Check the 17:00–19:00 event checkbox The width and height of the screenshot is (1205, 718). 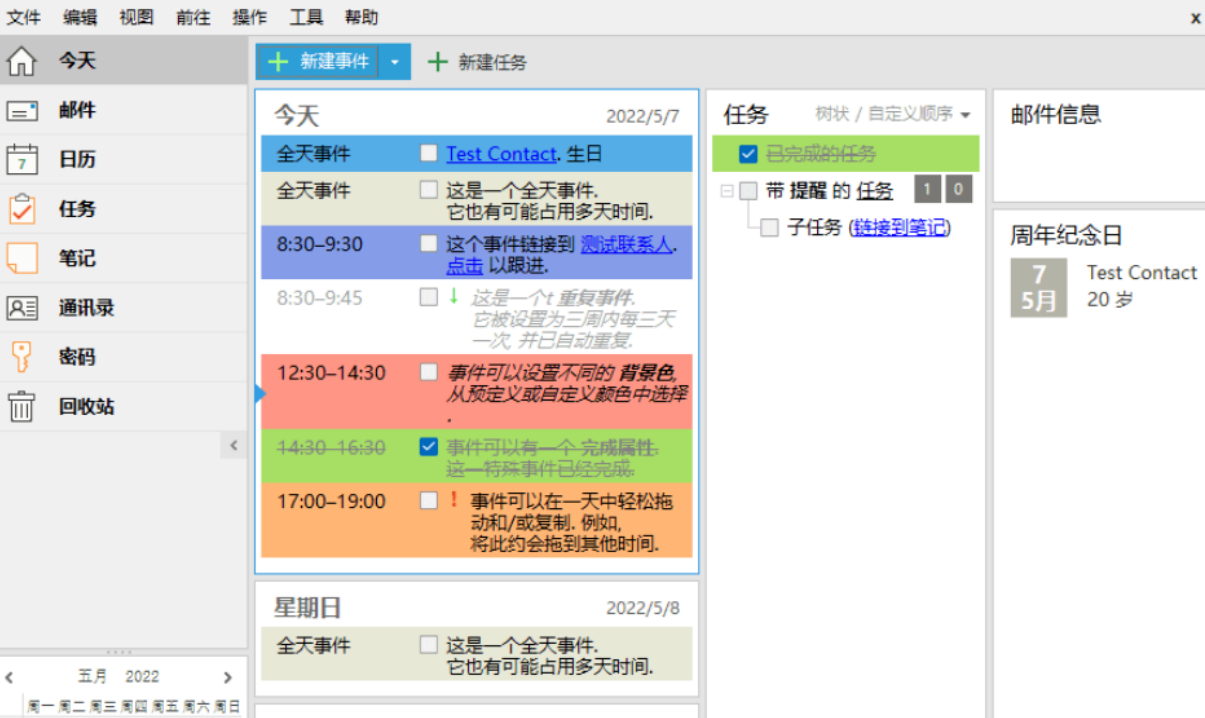429,501
